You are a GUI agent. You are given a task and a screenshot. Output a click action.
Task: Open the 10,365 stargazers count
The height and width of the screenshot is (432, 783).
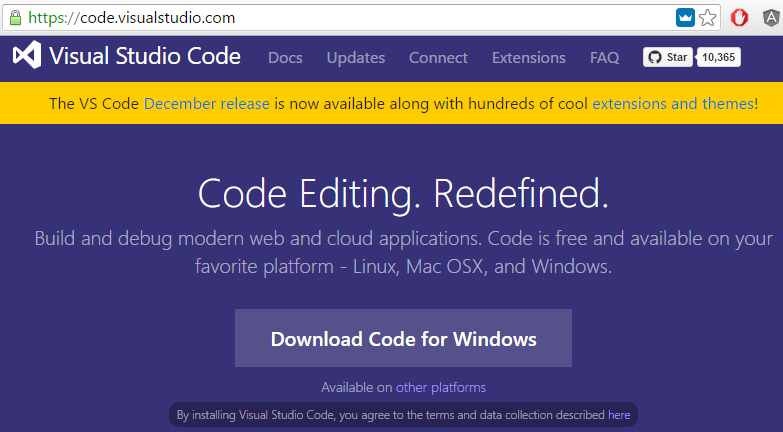point(718,57)
